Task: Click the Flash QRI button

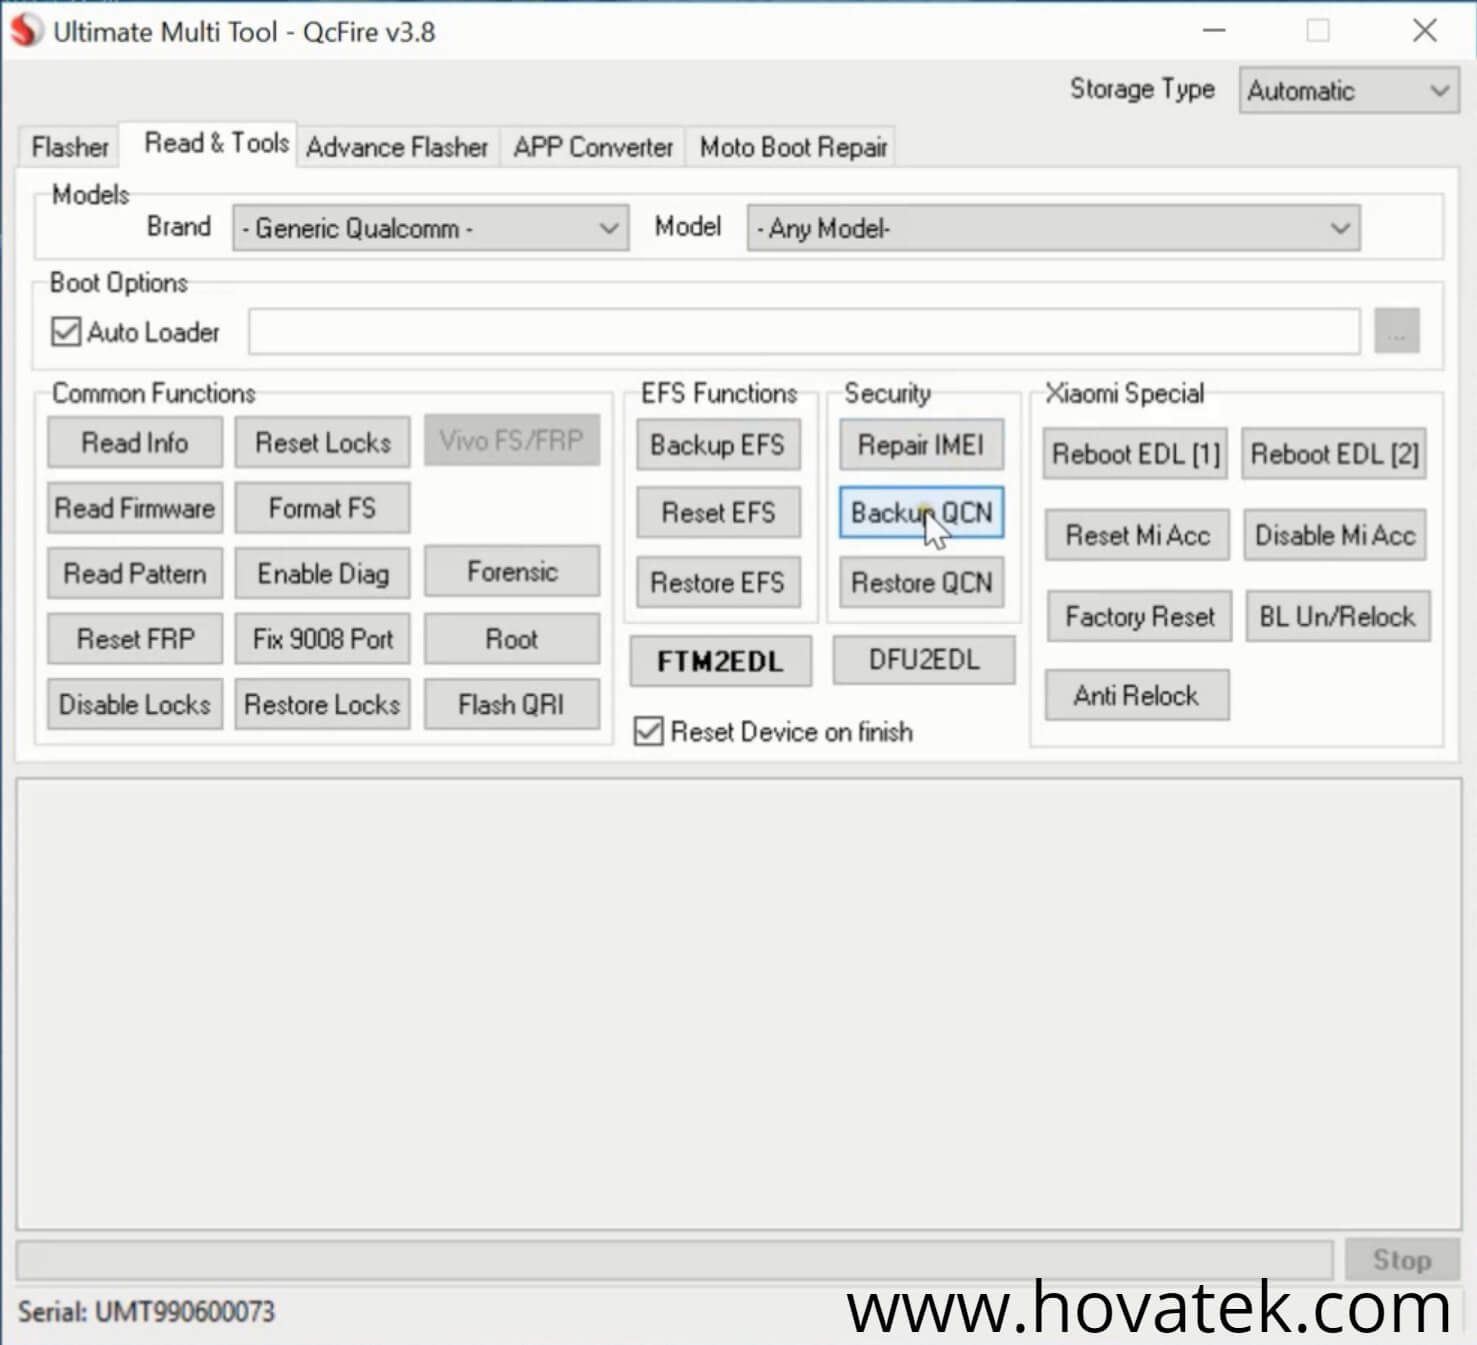Action: pyautogui.click(x=512, y=704)
